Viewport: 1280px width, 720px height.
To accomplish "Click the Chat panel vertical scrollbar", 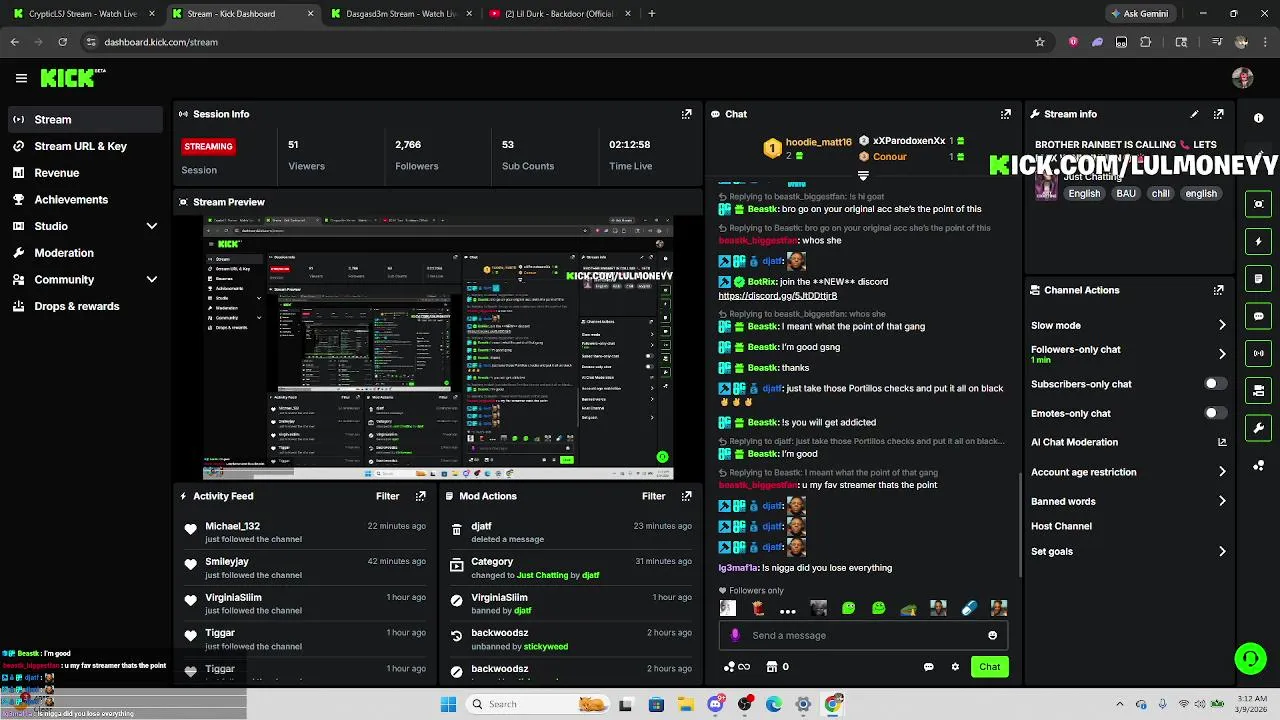I will point(1019,525).
